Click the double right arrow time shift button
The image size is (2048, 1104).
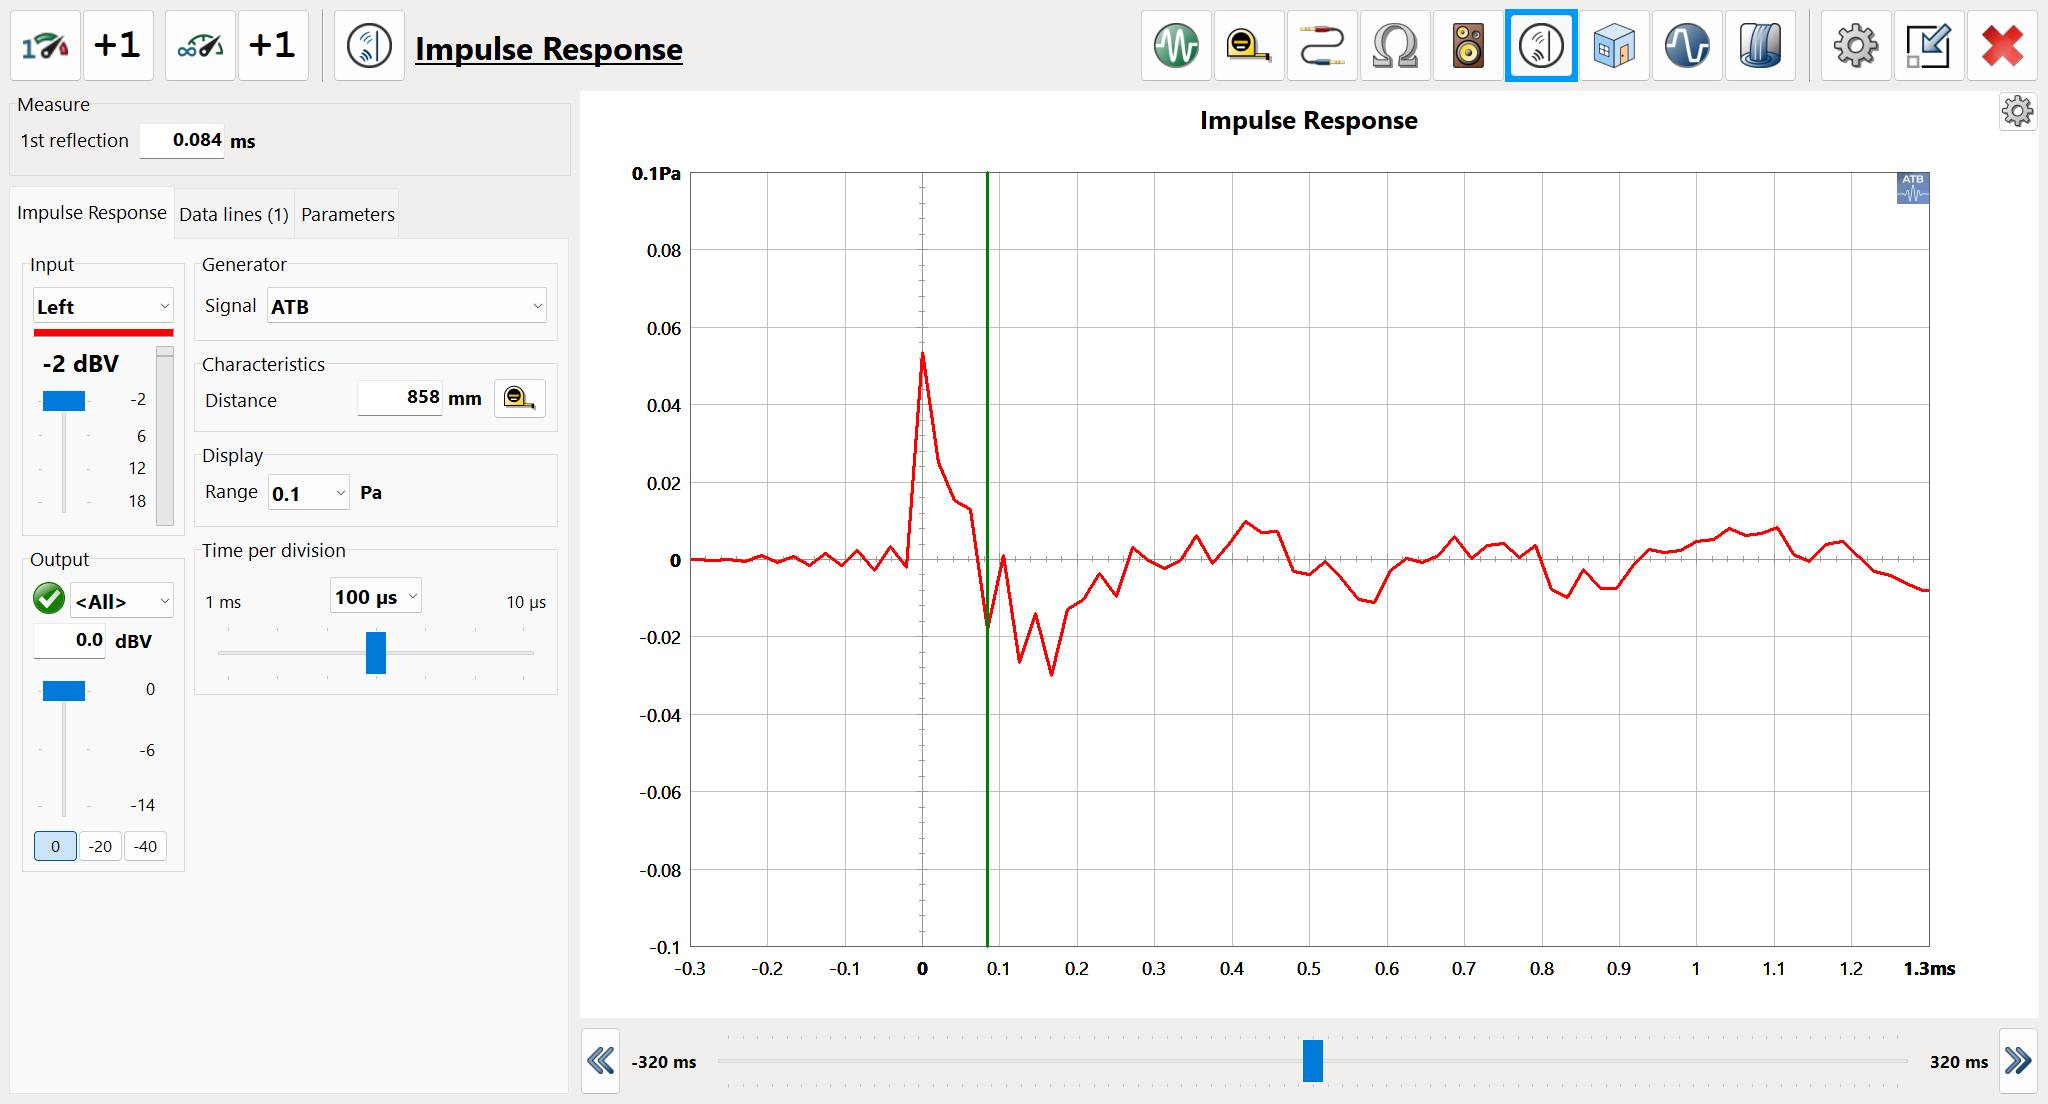(x=2018, y=1060)
